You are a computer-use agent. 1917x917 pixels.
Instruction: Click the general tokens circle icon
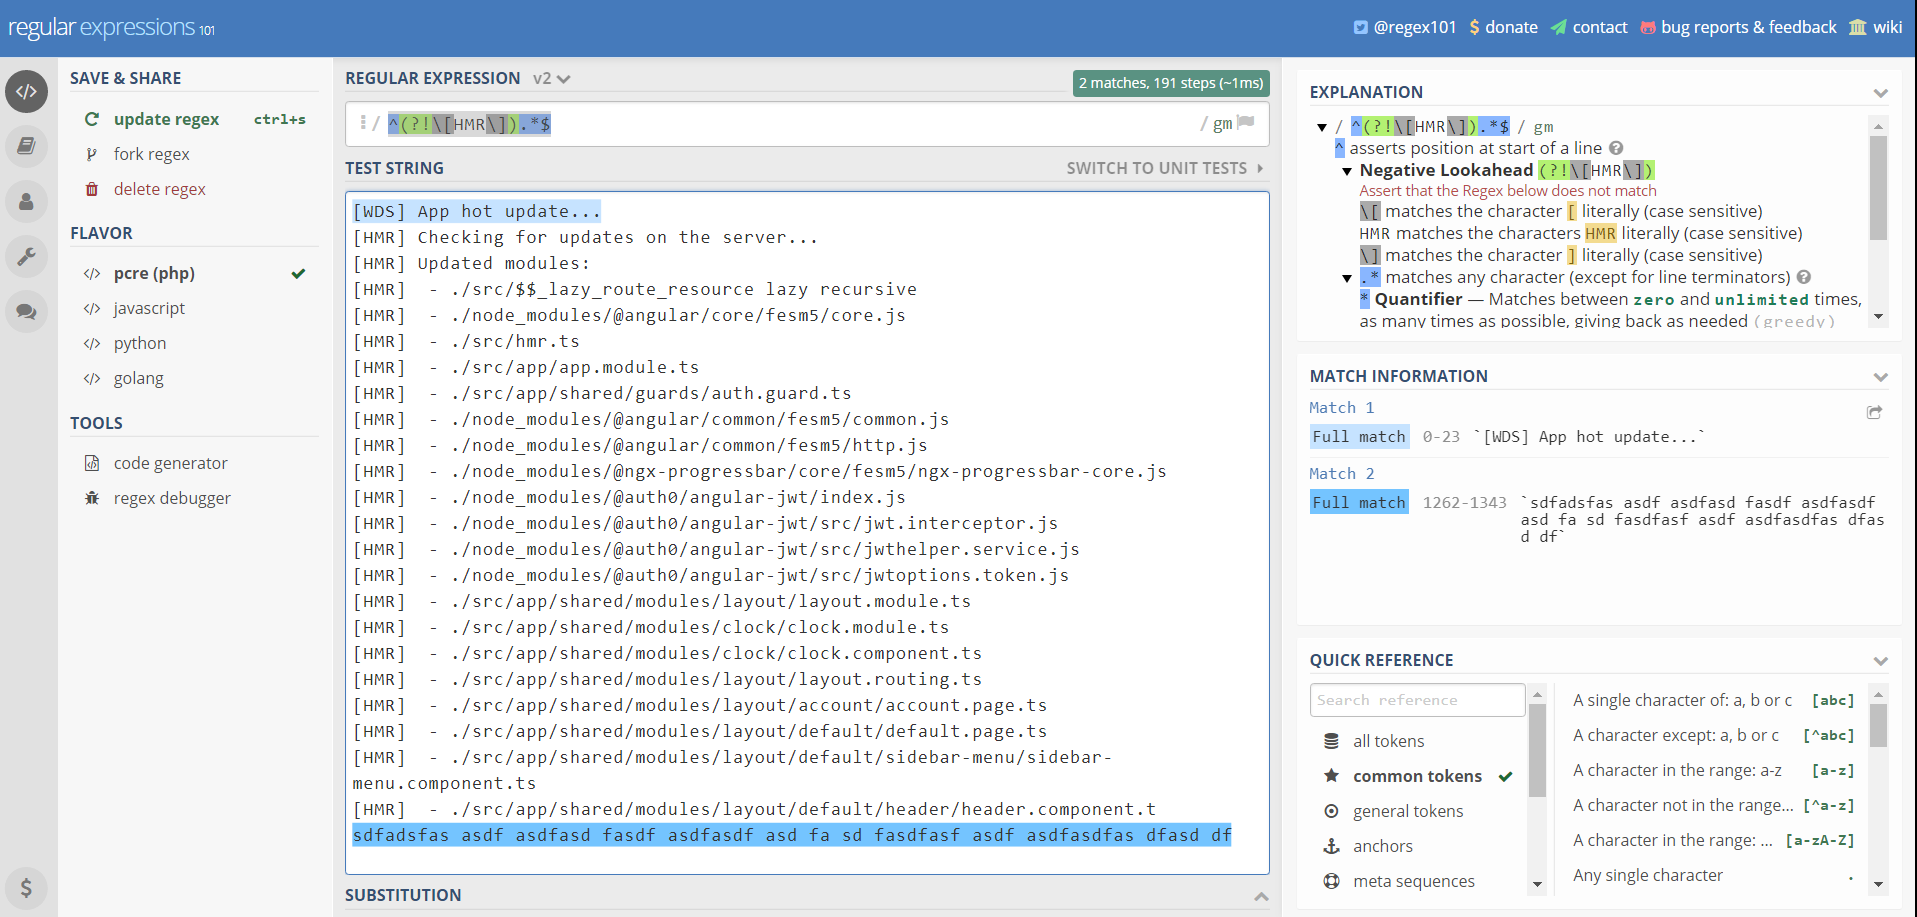1331,811
